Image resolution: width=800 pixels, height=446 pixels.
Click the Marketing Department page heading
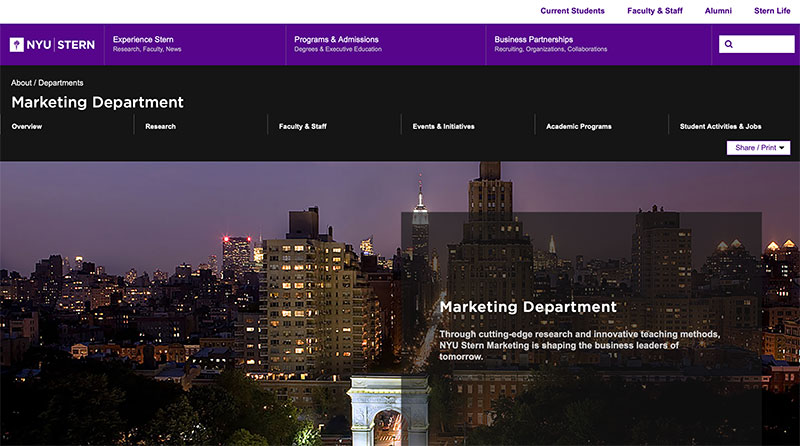pos(97,102)
